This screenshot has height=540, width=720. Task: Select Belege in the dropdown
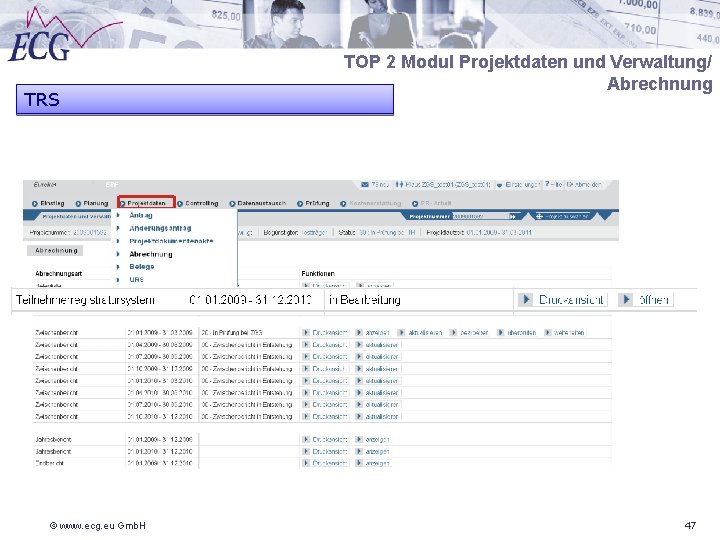pyautogui.click(x=141, y=267)
